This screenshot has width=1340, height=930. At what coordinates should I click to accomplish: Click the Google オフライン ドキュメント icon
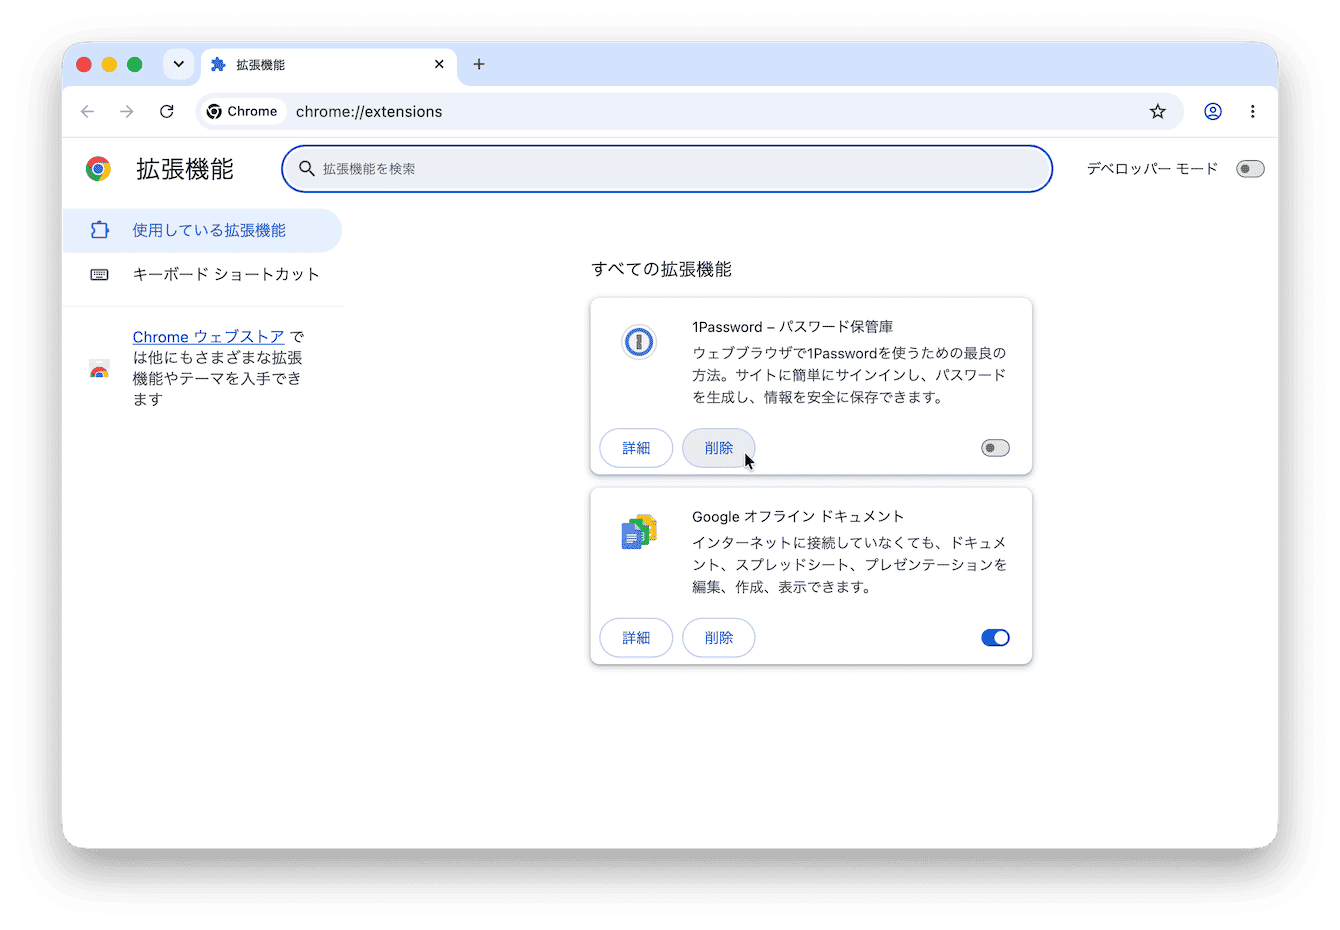[638, 532]
